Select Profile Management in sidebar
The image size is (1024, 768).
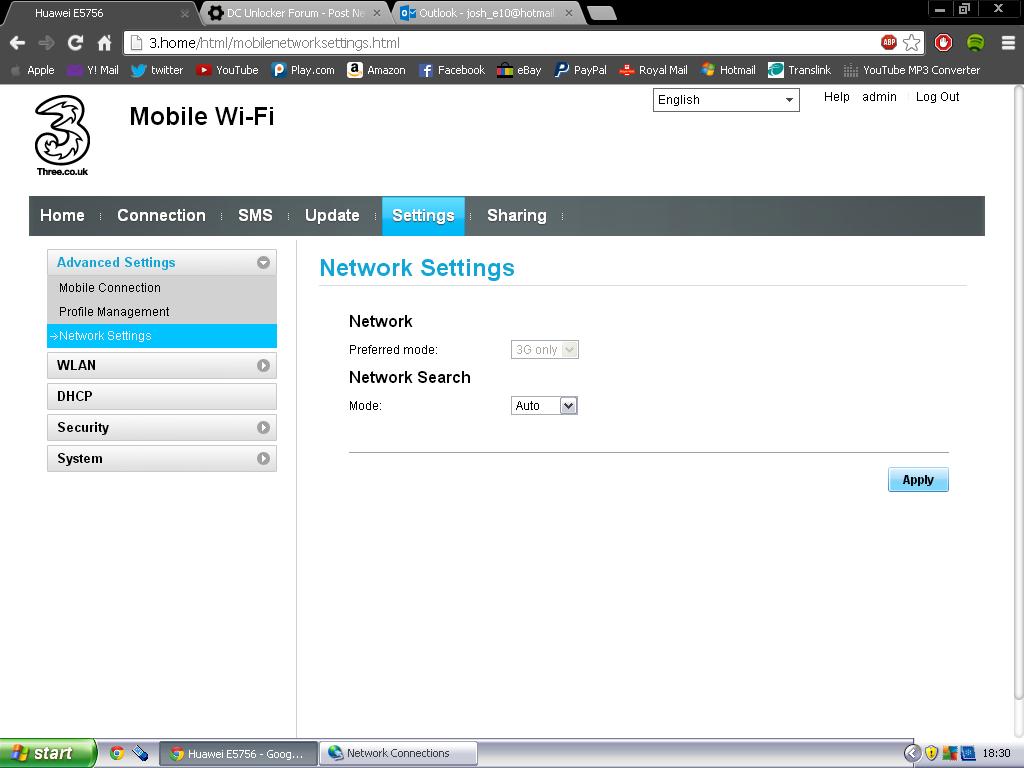pyautogui.click(x=114, y=312)
